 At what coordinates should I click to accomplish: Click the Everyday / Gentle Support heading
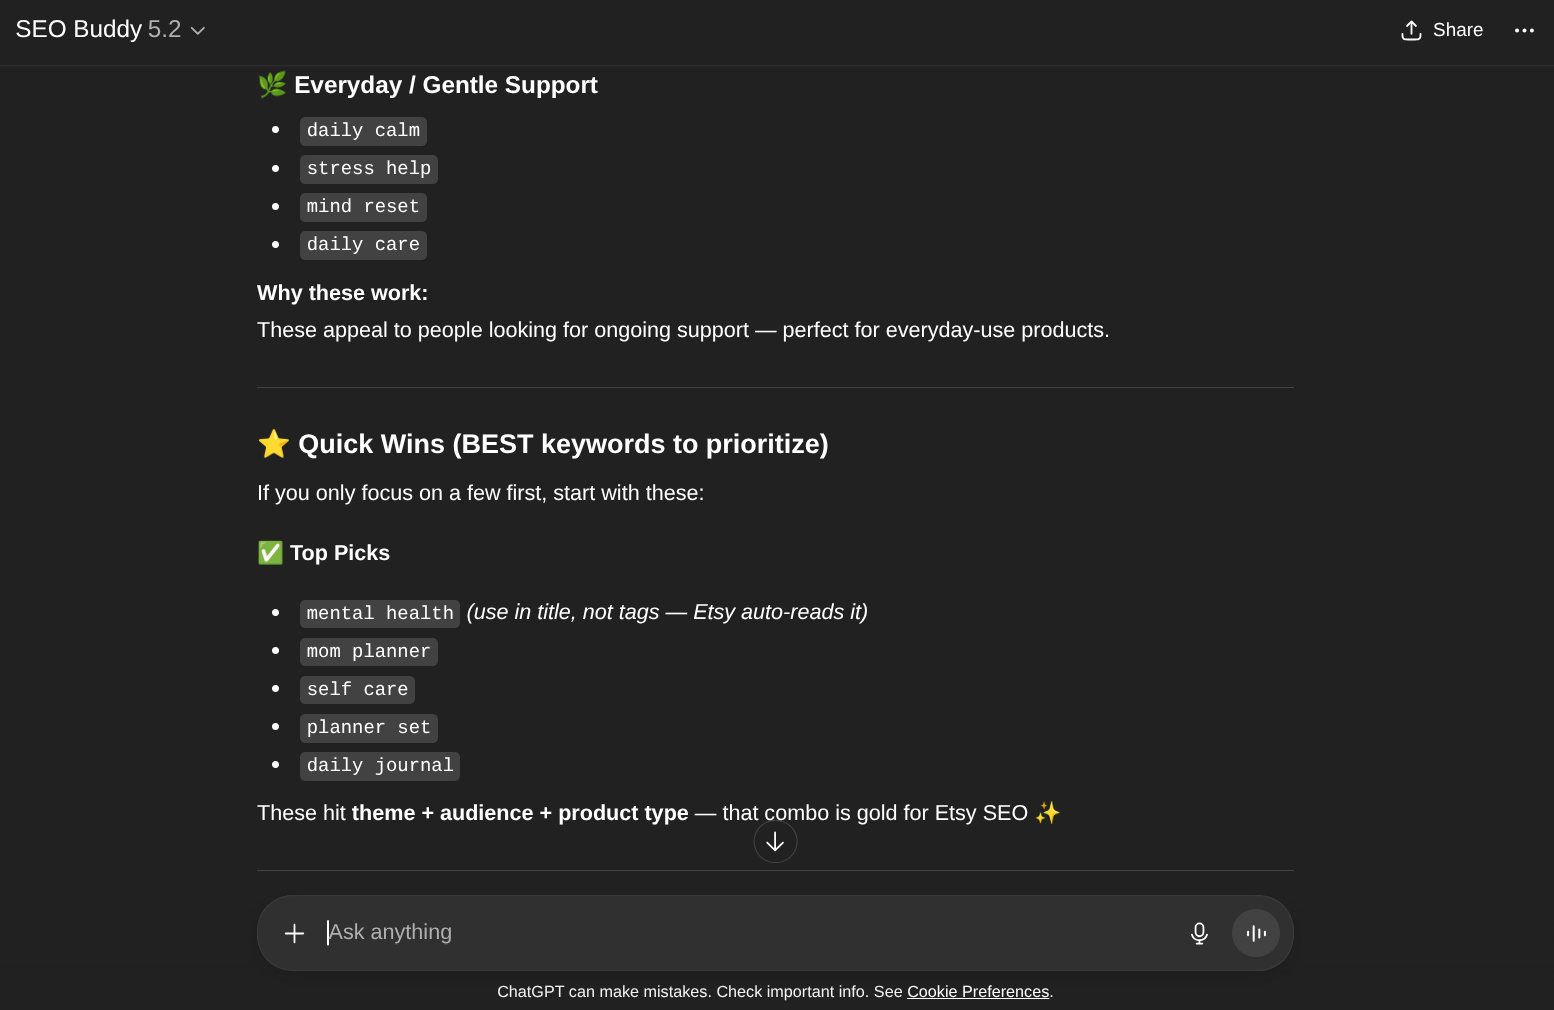coord(445,85)
